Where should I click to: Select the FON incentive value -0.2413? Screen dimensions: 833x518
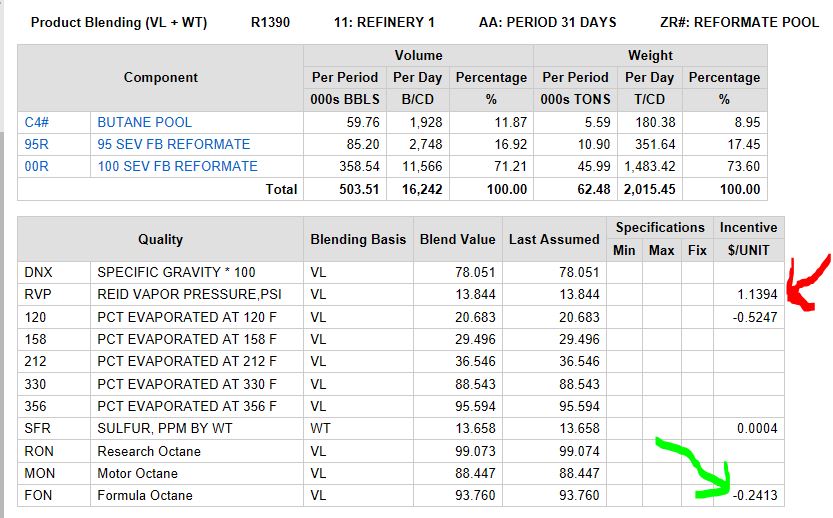point(753,496)
